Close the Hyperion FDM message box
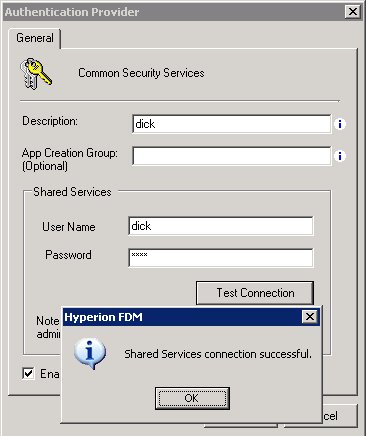Viewport: 366px width, 436px height. [310, 317]
